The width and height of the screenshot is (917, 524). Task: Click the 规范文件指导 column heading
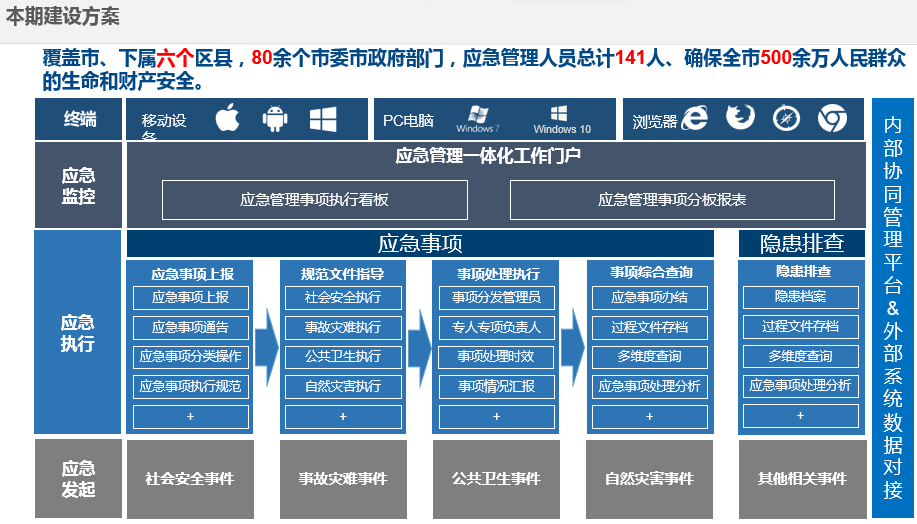(x=343, y=274)
